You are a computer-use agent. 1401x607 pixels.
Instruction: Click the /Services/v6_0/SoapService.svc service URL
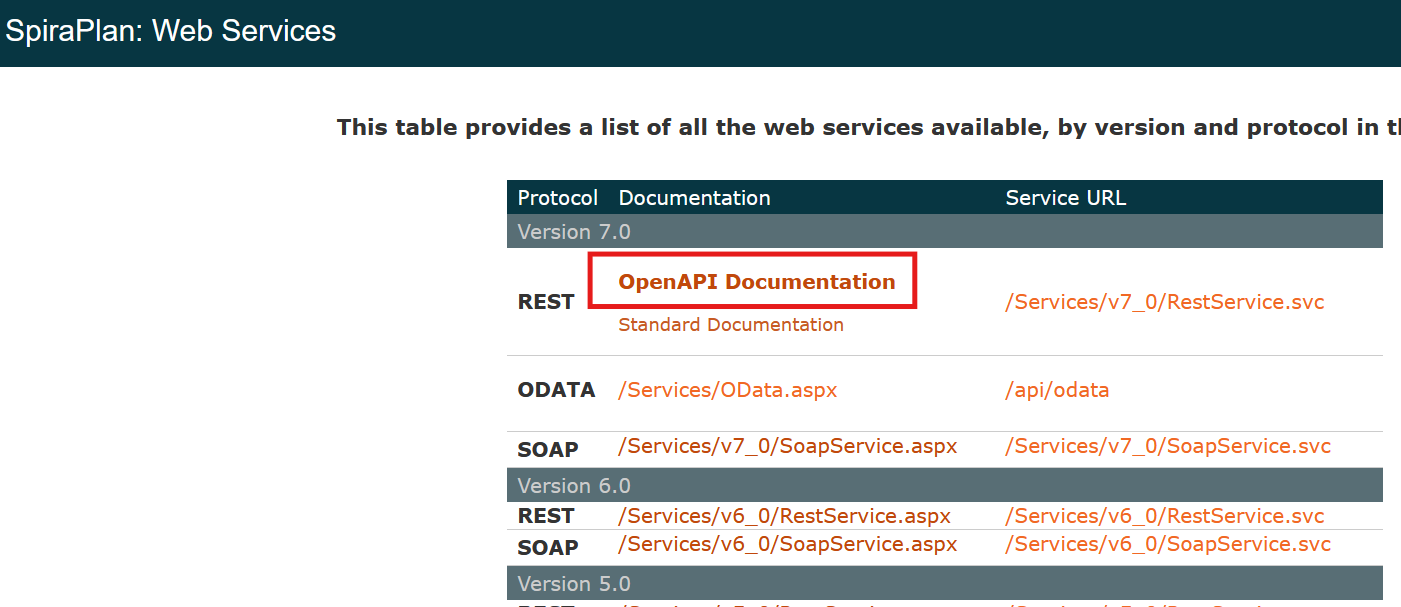[x=1167, y=544]
